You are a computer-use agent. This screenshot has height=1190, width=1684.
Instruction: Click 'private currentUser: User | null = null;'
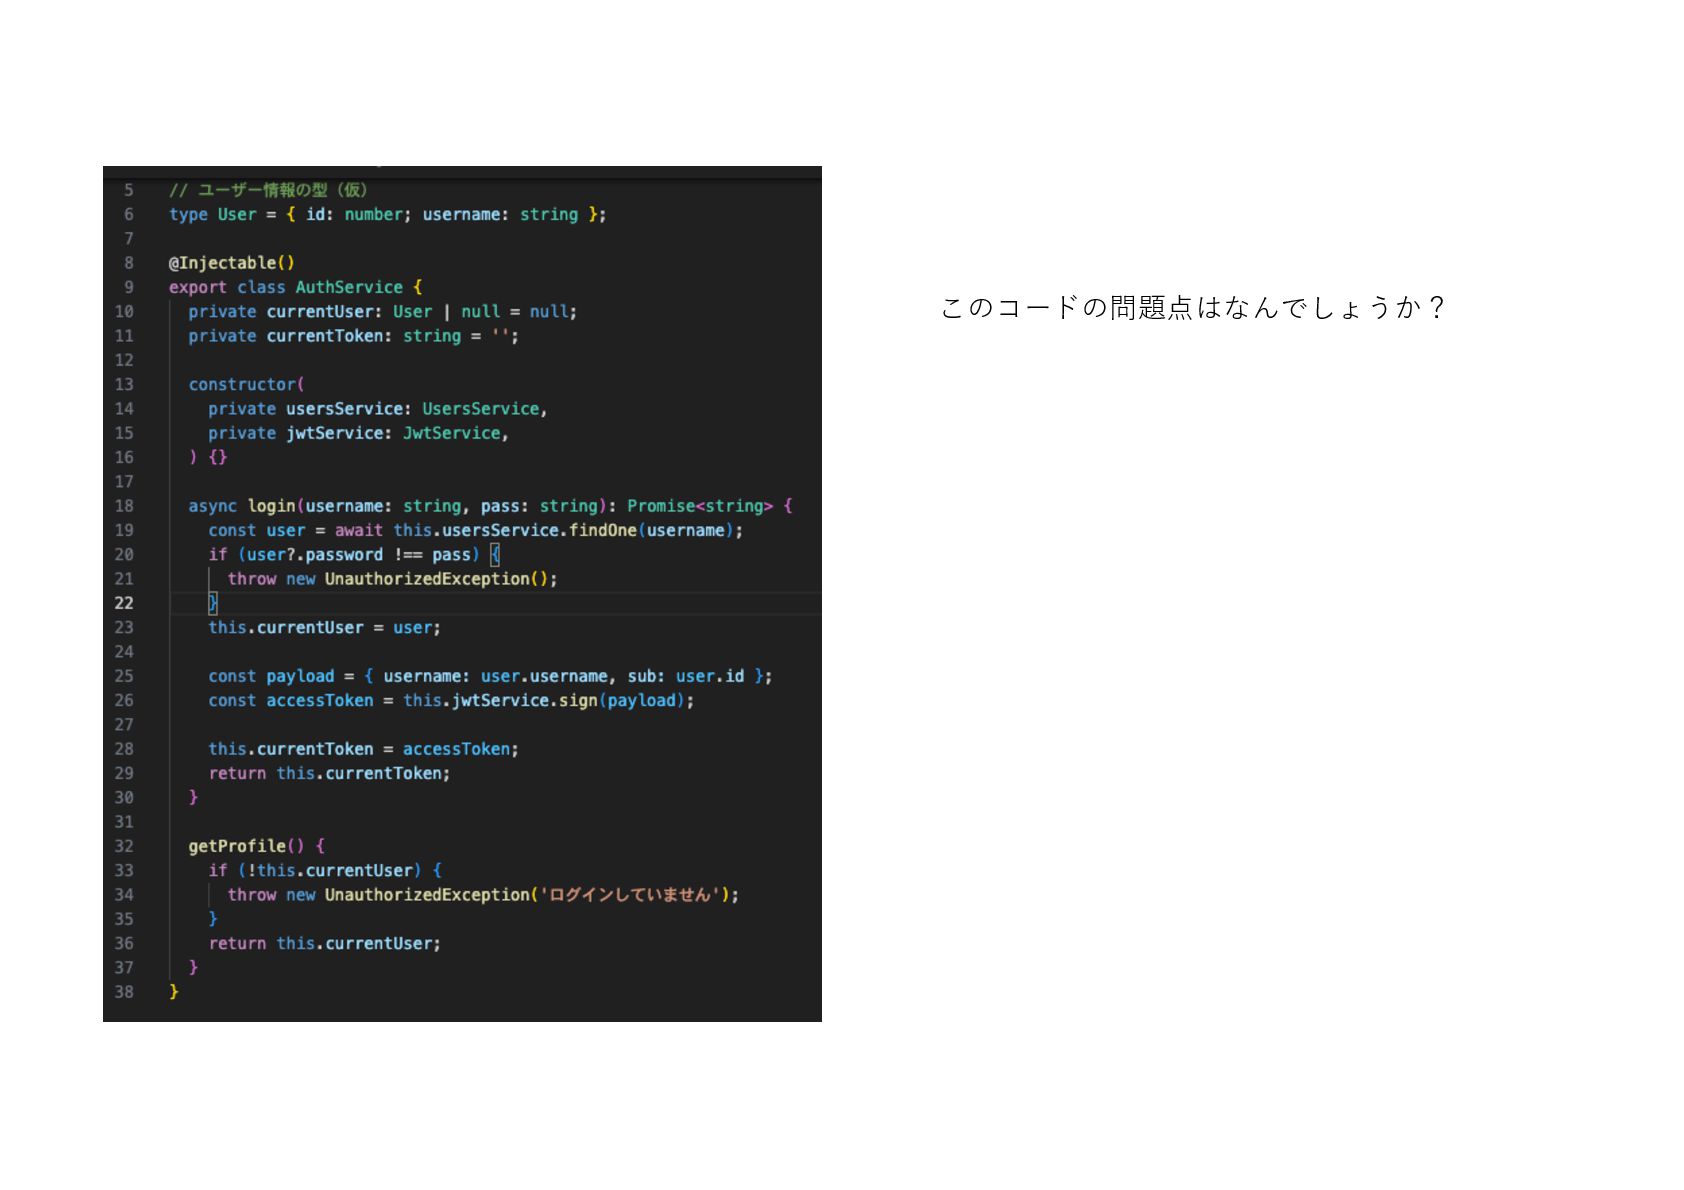coord(382,312)
